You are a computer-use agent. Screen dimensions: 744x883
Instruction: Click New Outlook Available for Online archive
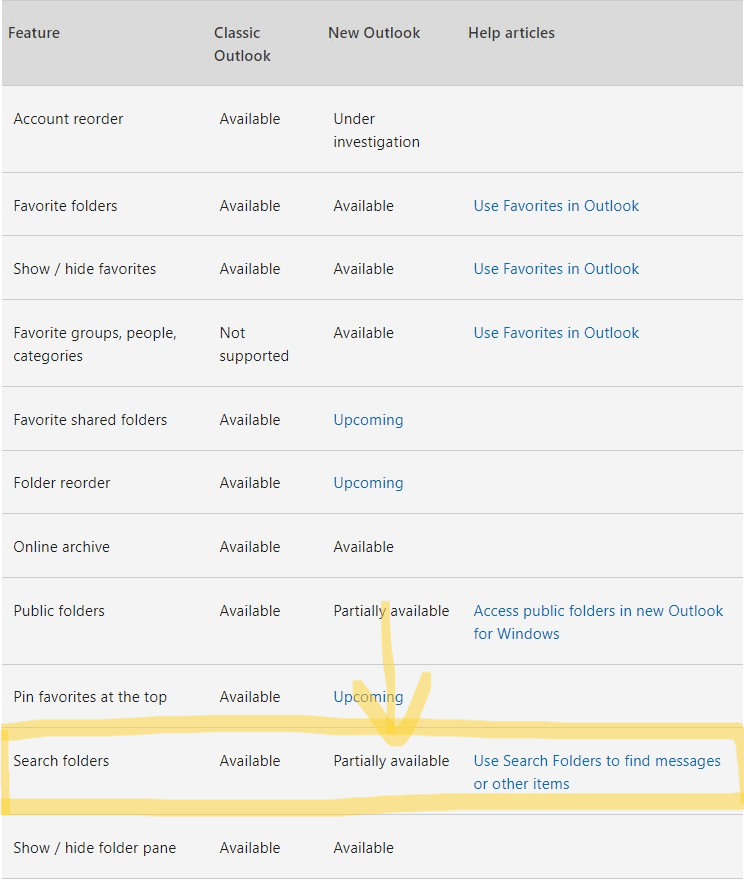[363, 547]
